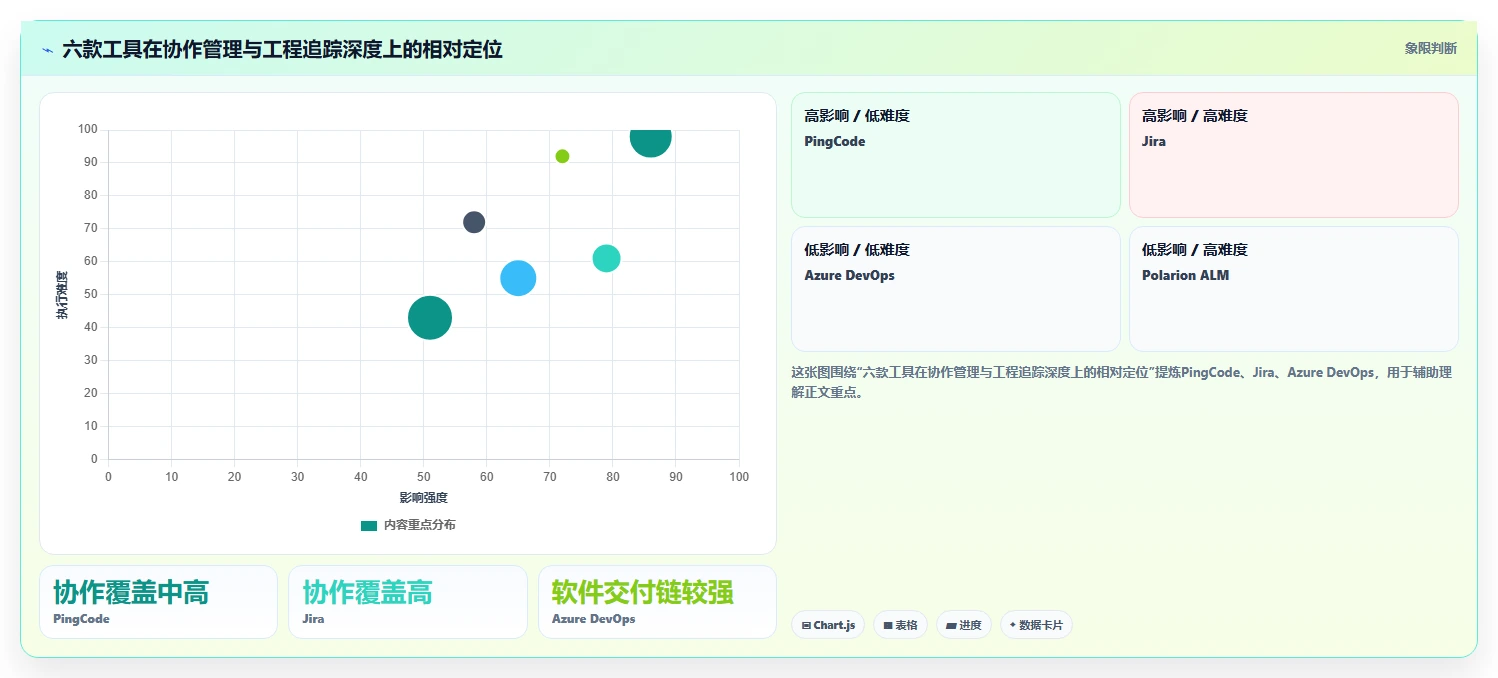Viewport: 1498px width, 678px height.
Task: Click the 数据卡片 tag chip
Action: pos(1036,625)
